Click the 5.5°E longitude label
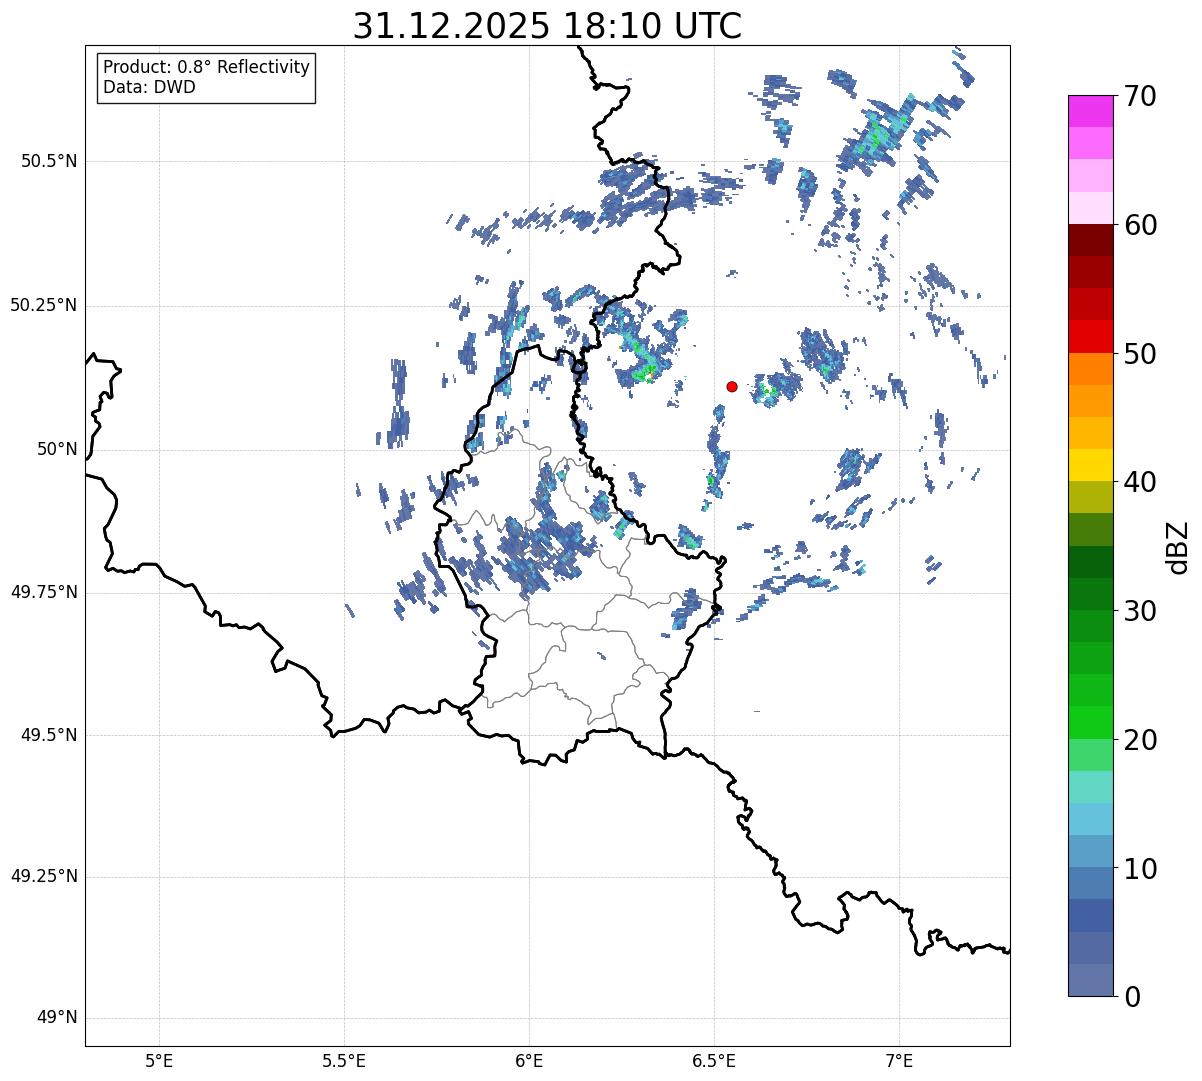The image size is (1202, 1081). tap(344, 1061)
